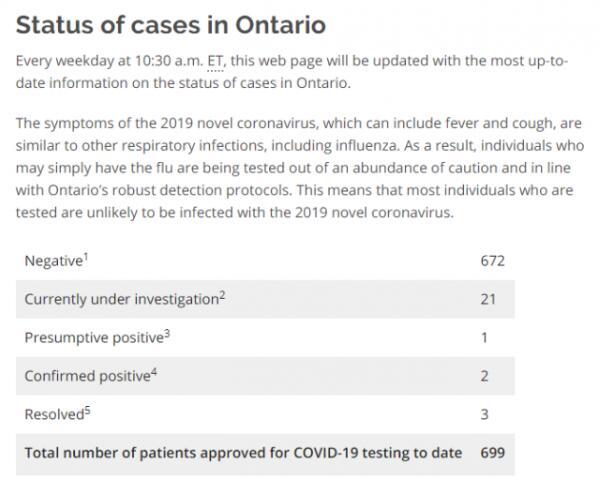Click the confirmed positive count of 2
This screenshot has height=486, width=599.
[x=484, y=376]
